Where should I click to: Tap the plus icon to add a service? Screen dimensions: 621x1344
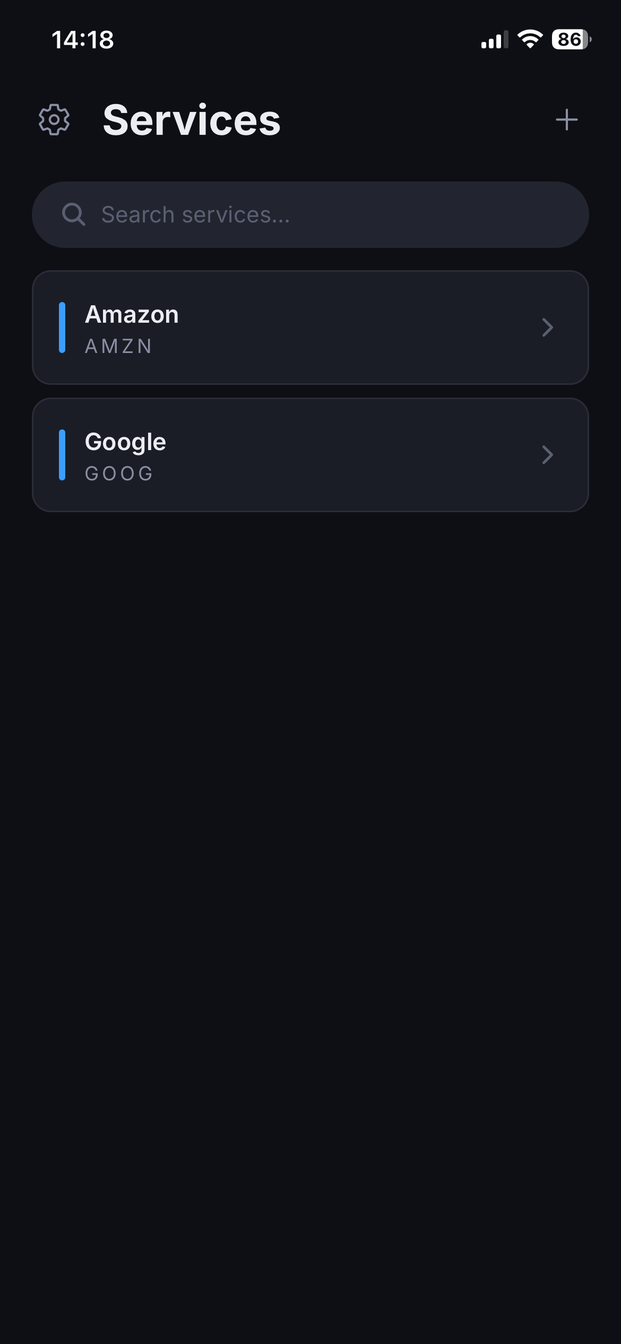pyautogui.click(x=566, y=119)
